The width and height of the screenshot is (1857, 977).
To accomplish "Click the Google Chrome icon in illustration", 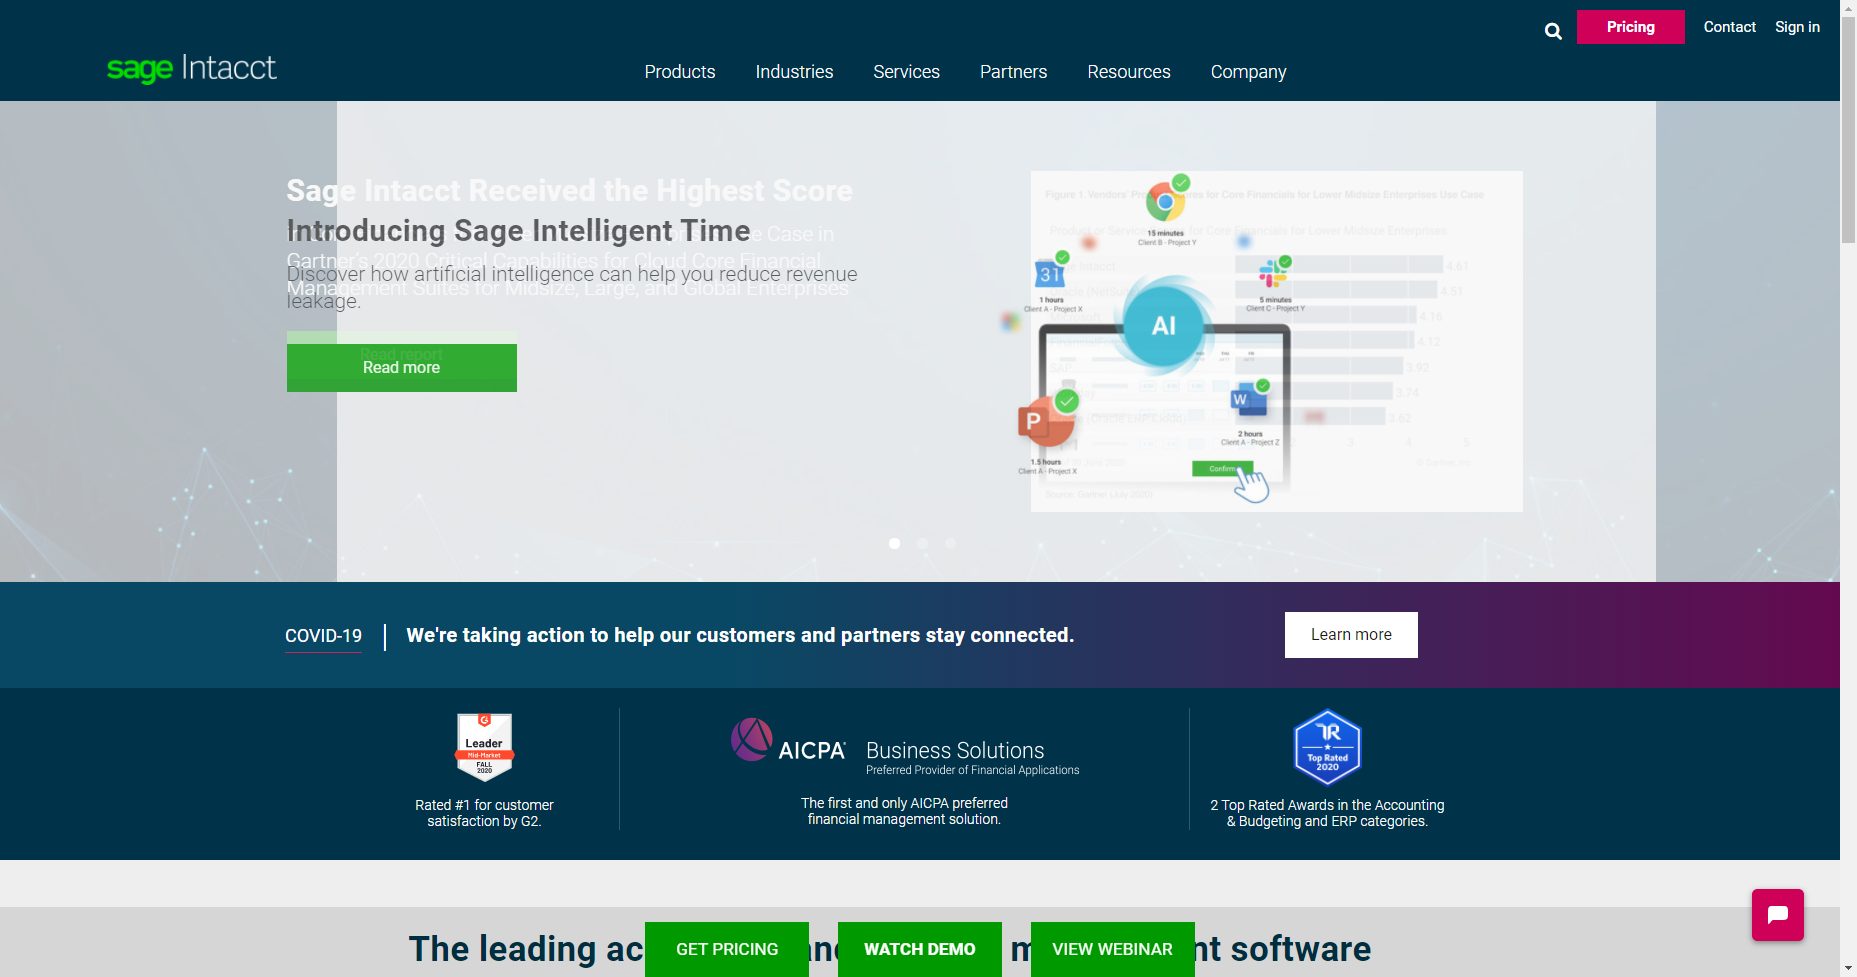I will coord(1166,200).
